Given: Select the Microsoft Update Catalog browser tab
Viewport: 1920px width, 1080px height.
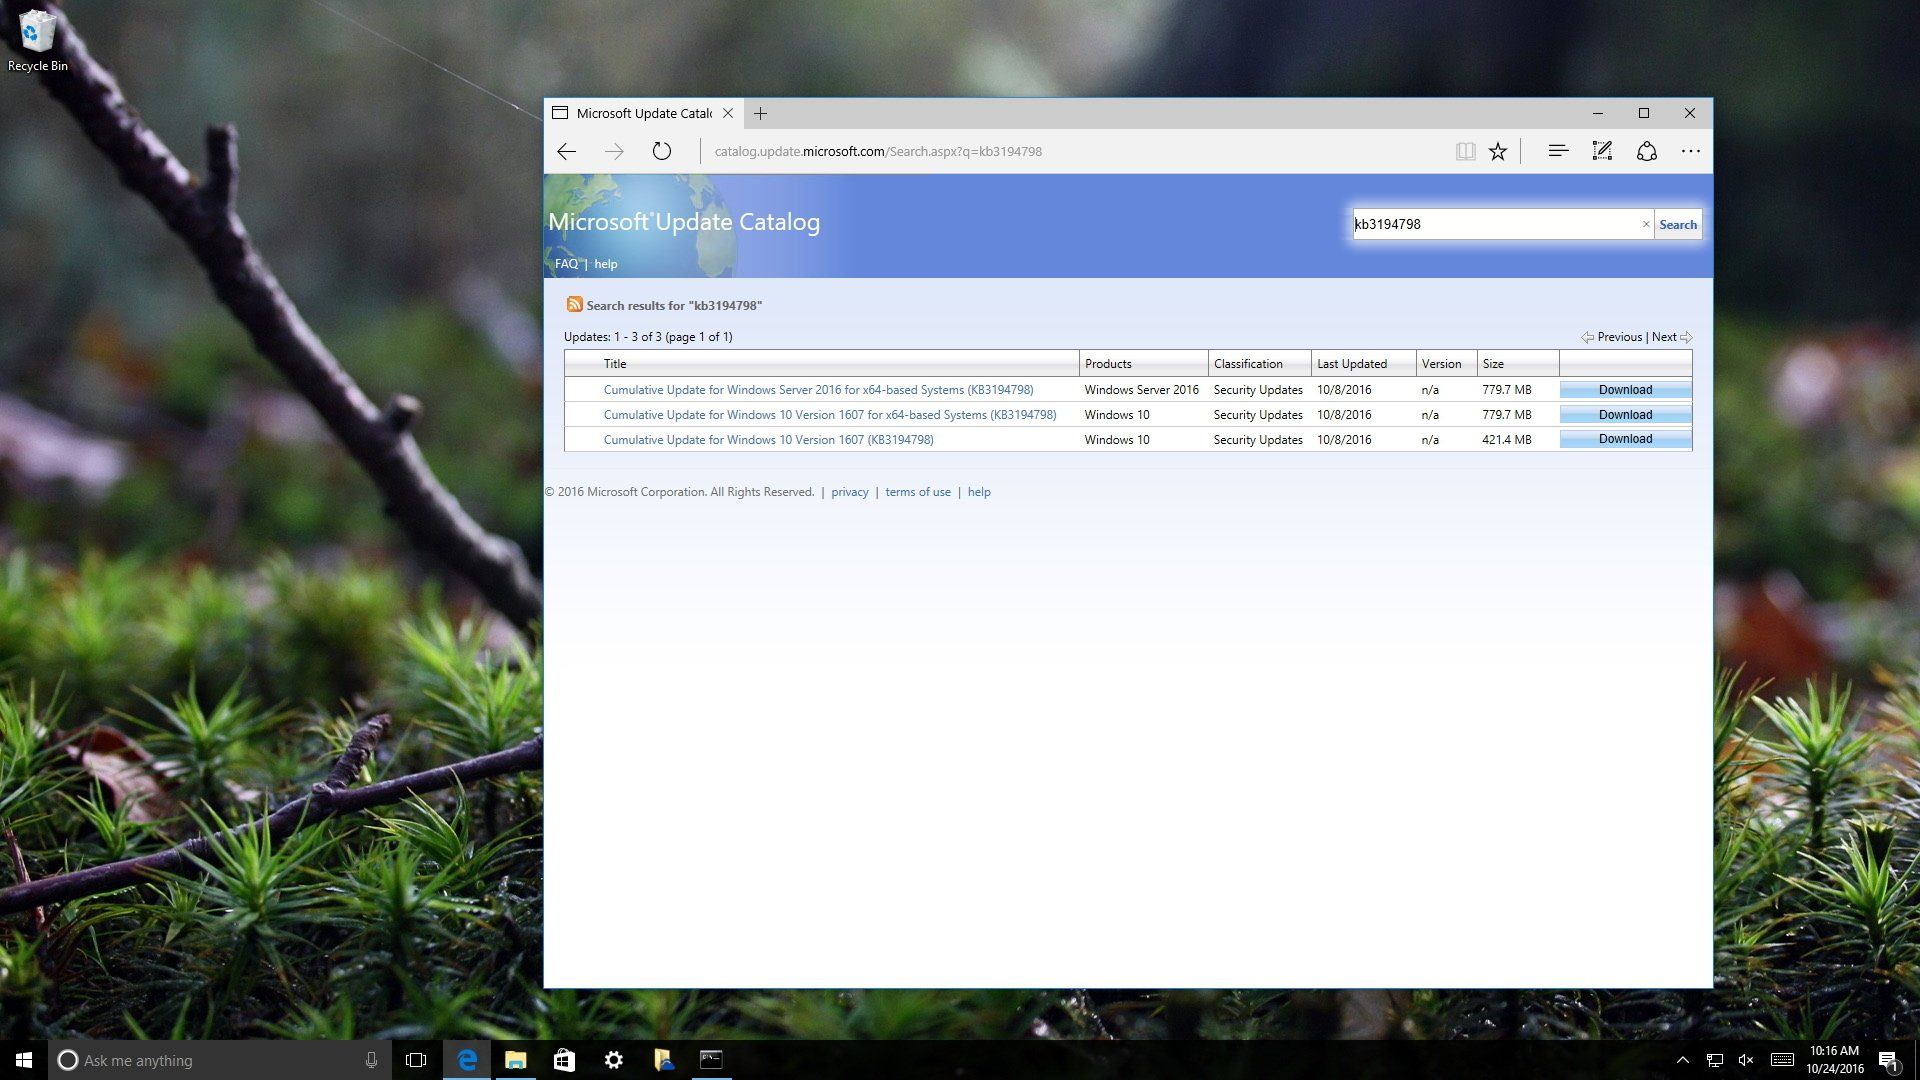Looking at the screenshot, I should tap(640, 113).
